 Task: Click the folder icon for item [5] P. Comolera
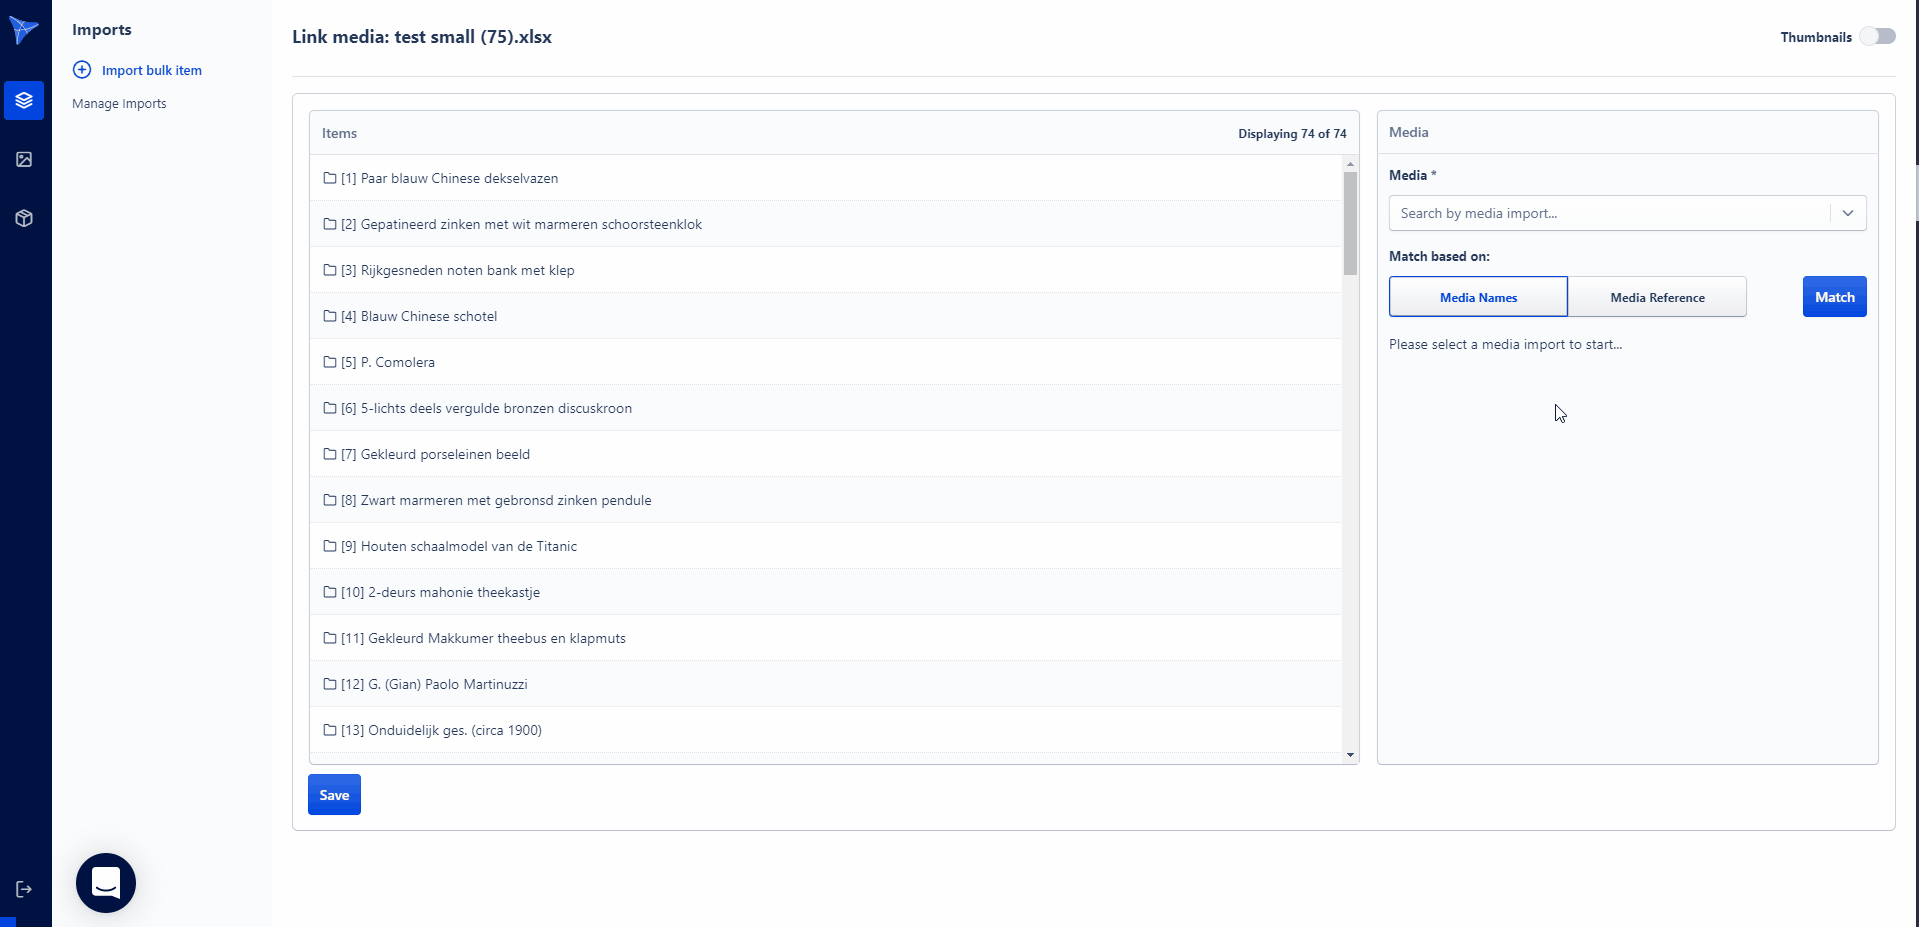click(x=329, y=362)
